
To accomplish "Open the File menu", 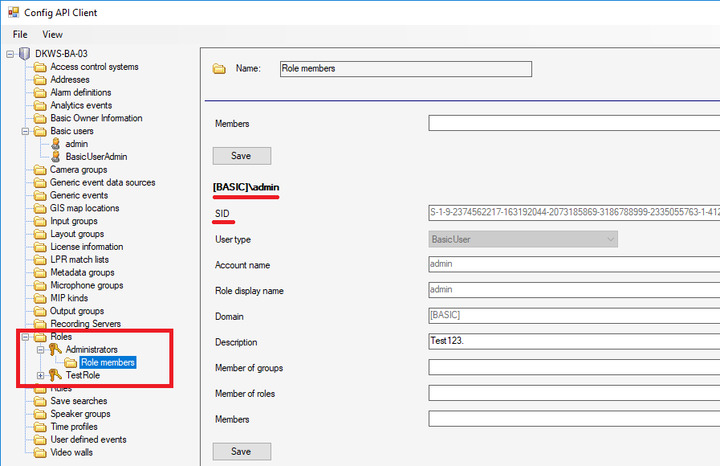I will pyautogui.click(x=20, y=34).
